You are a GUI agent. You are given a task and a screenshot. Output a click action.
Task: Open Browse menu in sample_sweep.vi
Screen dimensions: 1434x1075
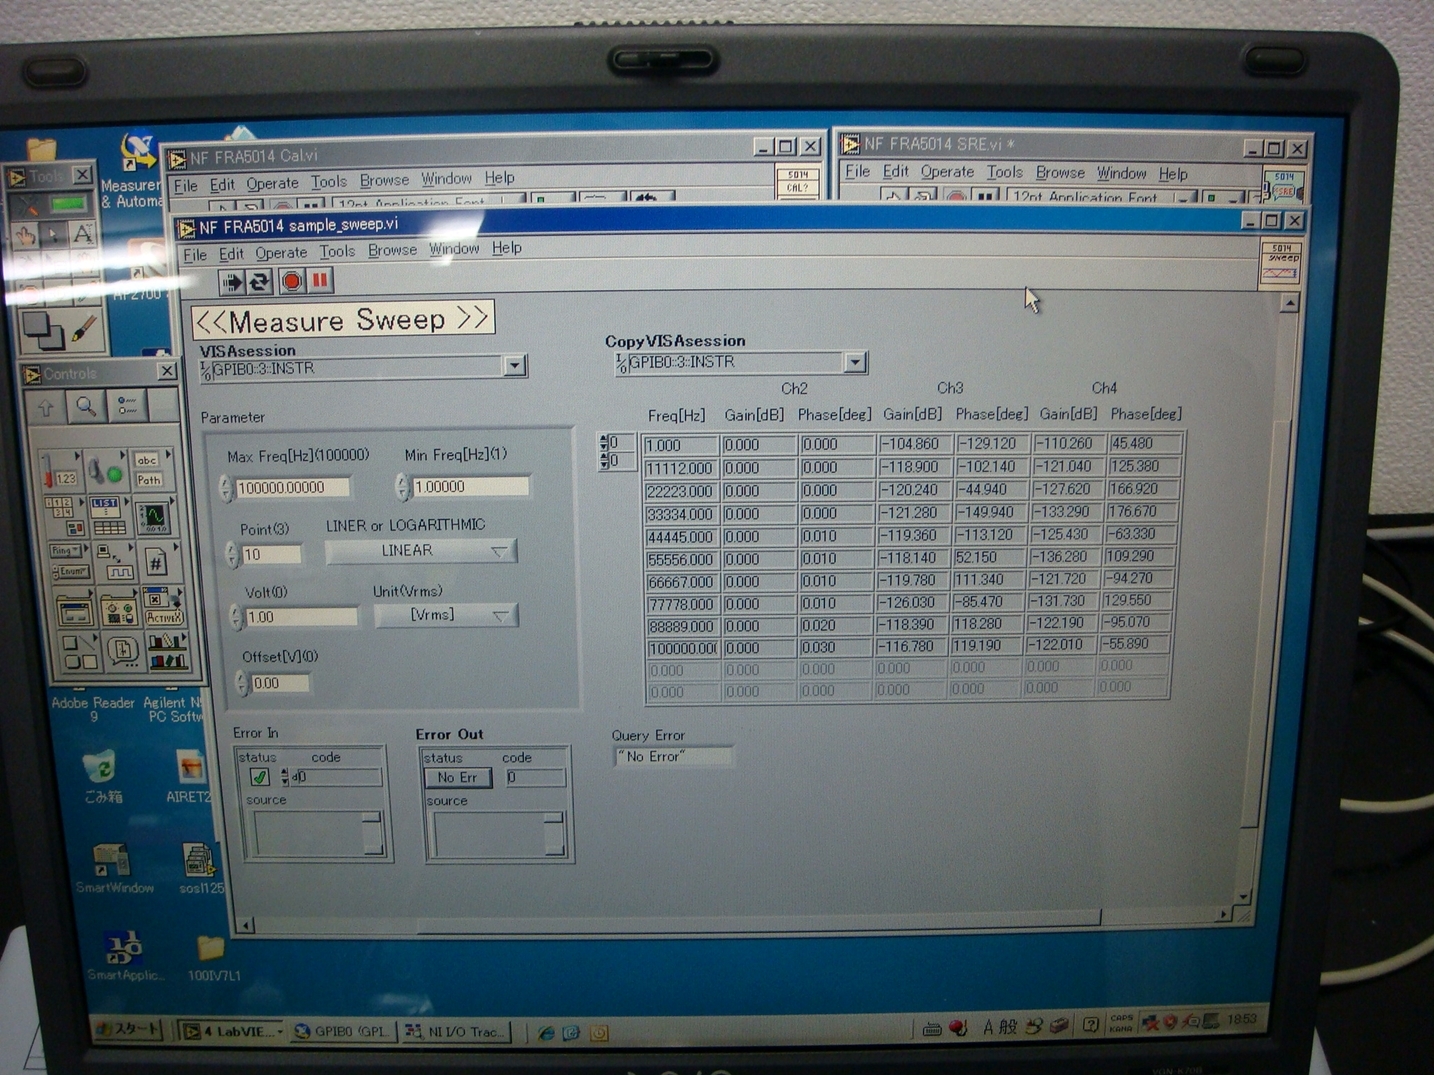tap(392, 250)
